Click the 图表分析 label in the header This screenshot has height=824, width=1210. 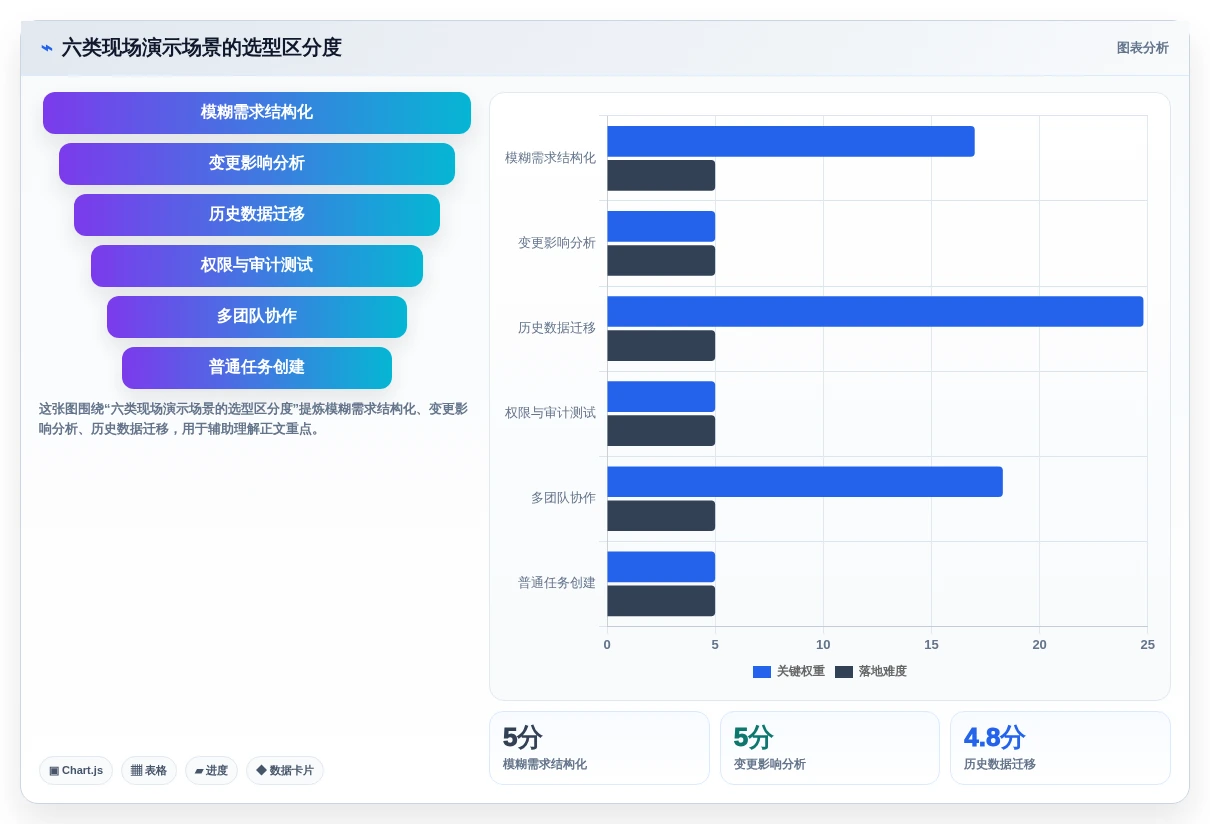[1142, 48]
